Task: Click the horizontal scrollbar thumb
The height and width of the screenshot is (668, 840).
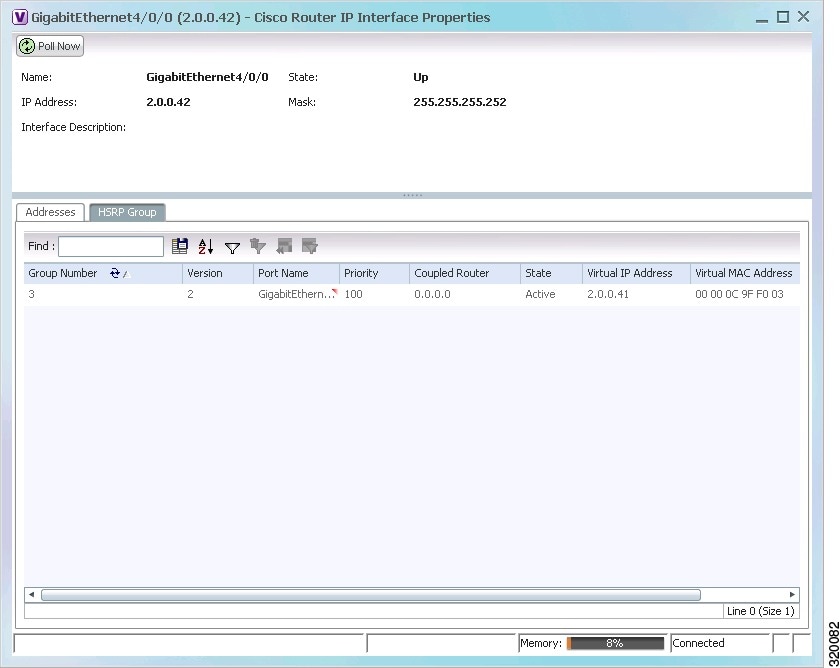Action: 371,595
